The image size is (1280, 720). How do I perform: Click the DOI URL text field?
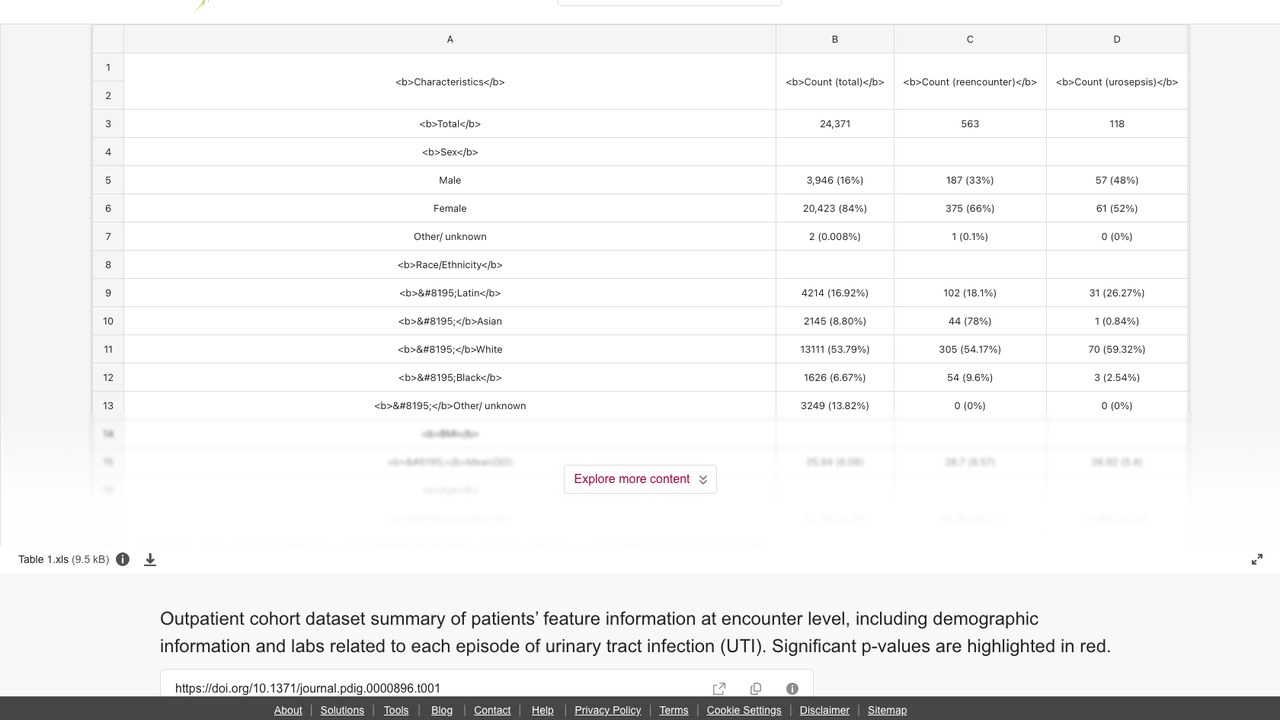437,688
